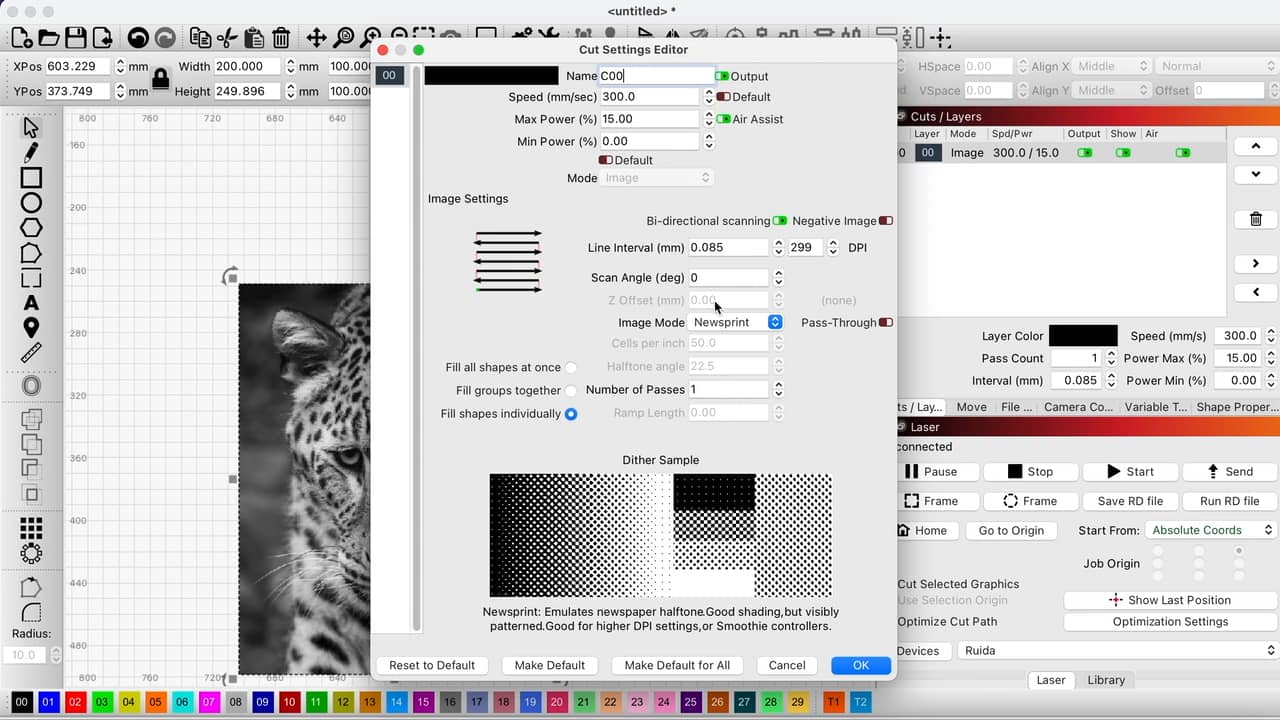1280x720 pixels.
Task: Open a file with the folder icon
Action: pos(48,38)
